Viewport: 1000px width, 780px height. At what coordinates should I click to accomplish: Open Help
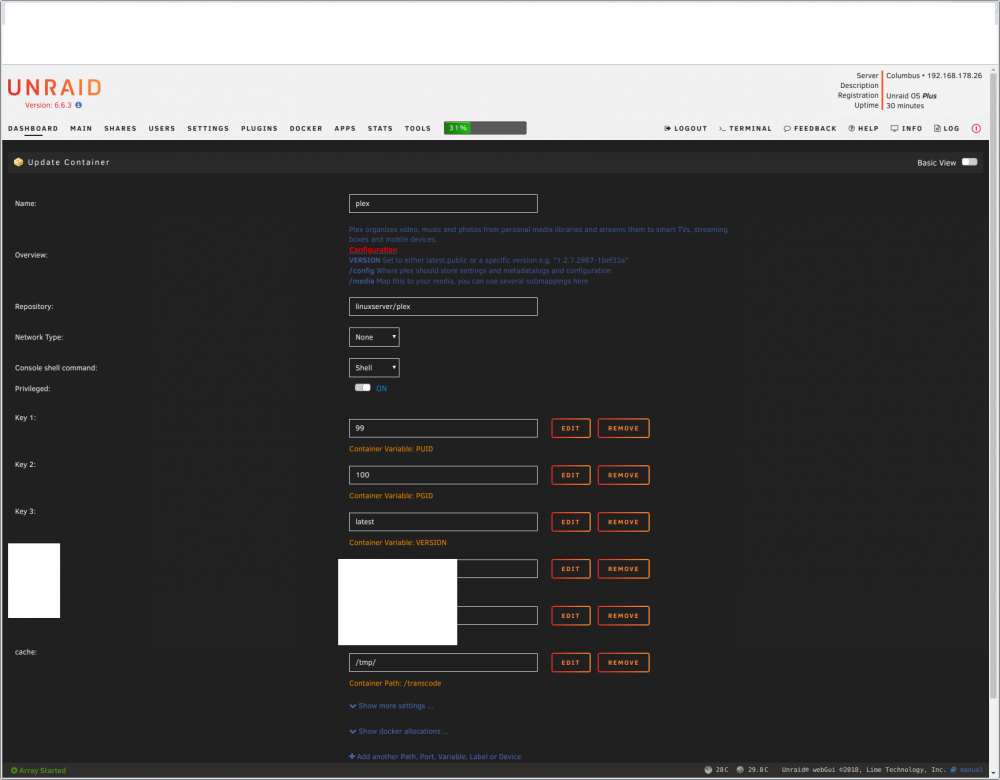coord(864,128)
